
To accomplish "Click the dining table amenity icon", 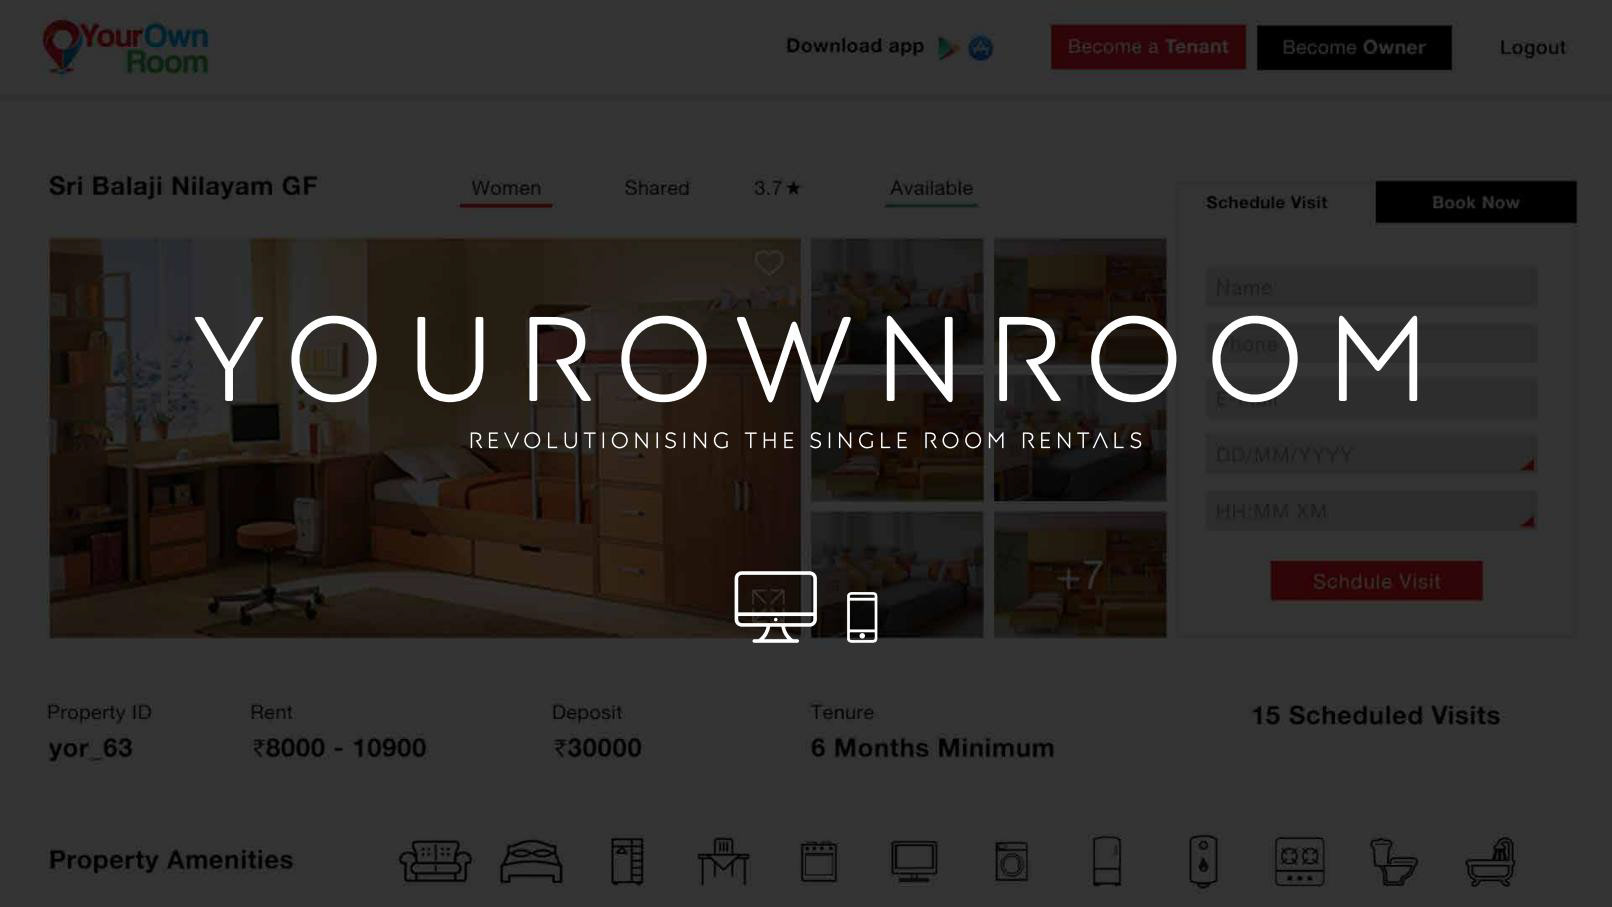I will click(x=723, y=861).
